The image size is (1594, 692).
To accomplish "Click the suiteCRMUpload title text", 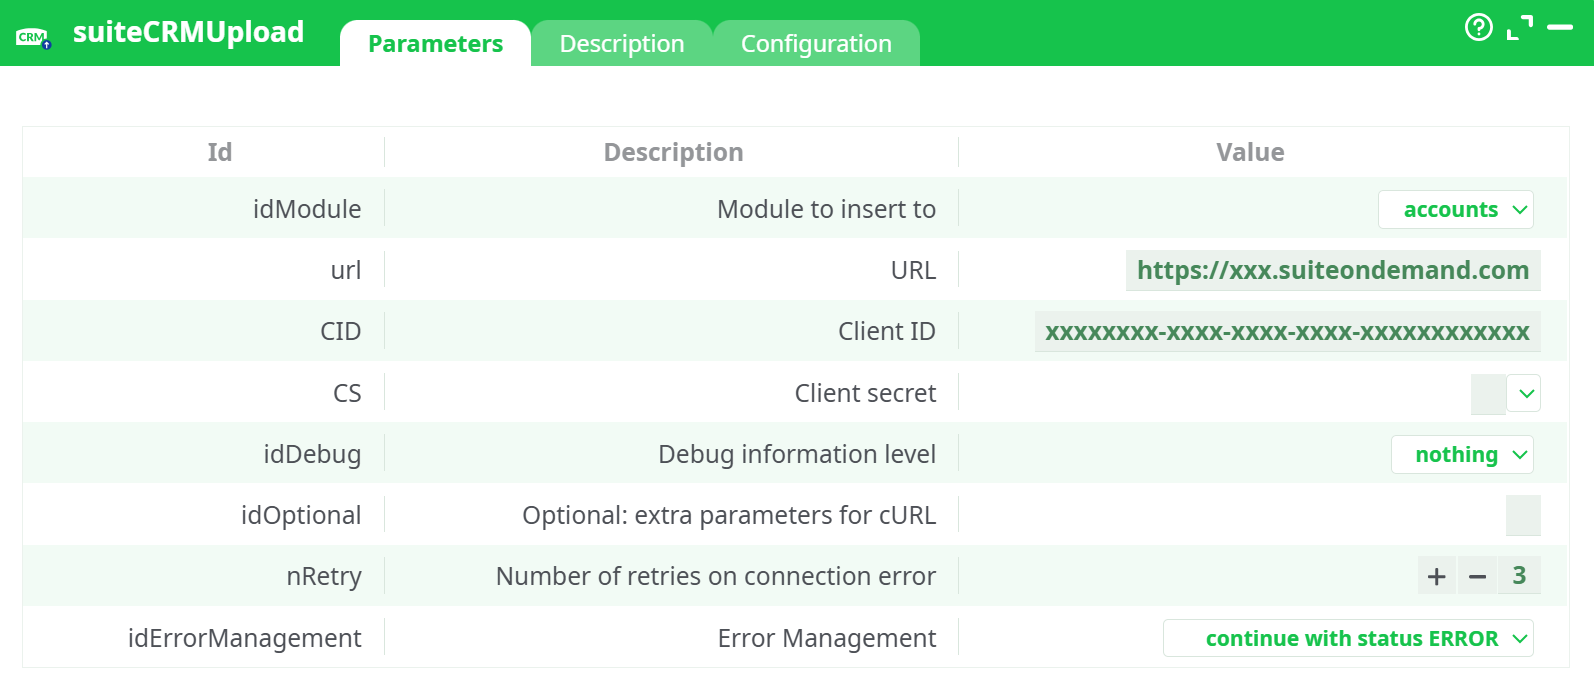I will click(x=188, y=32).
